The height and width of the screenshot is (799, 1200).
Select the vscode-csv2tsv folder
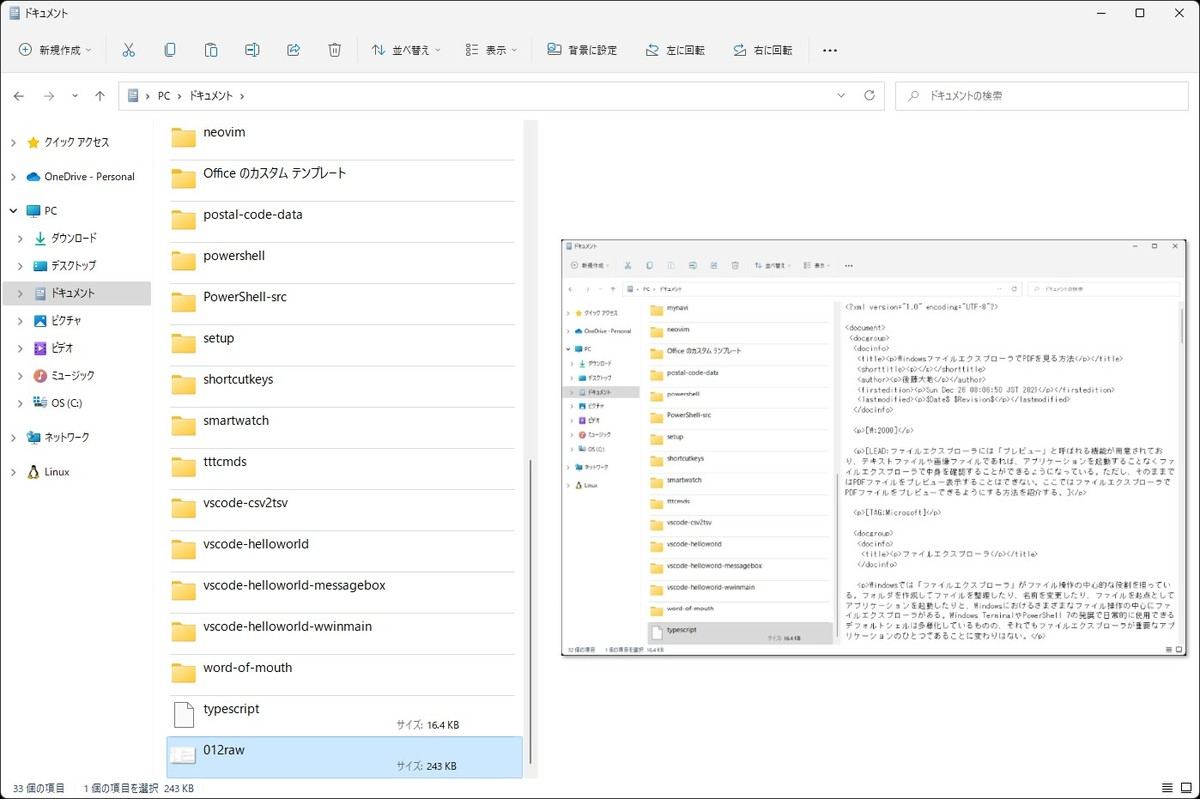(x=344, y=508)
